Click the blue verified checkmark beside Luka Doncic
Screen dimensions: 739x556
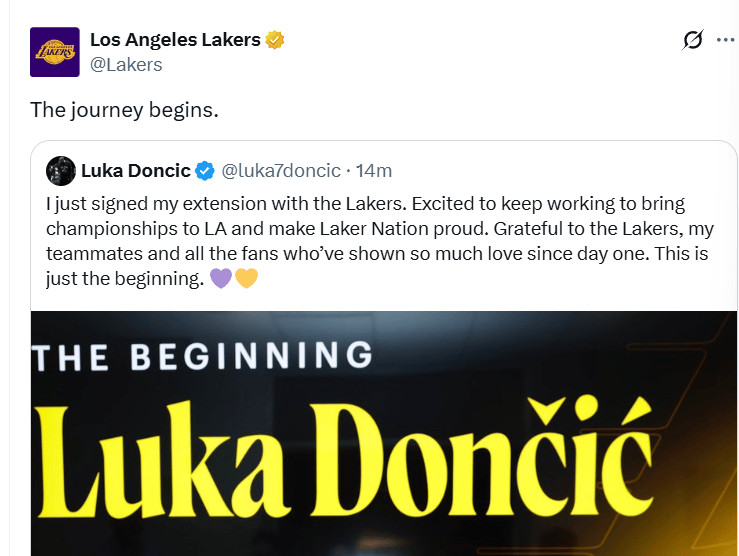(205, 171)
